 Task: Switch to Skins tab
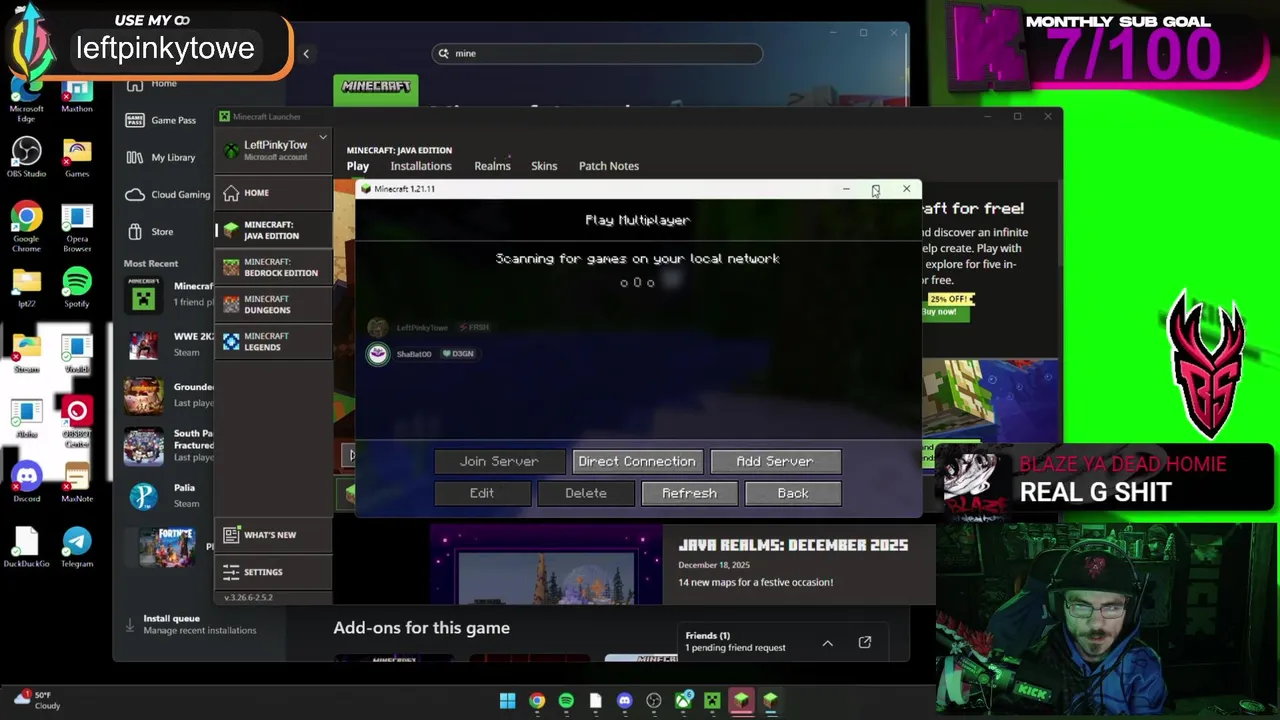(x=544, y=166)
